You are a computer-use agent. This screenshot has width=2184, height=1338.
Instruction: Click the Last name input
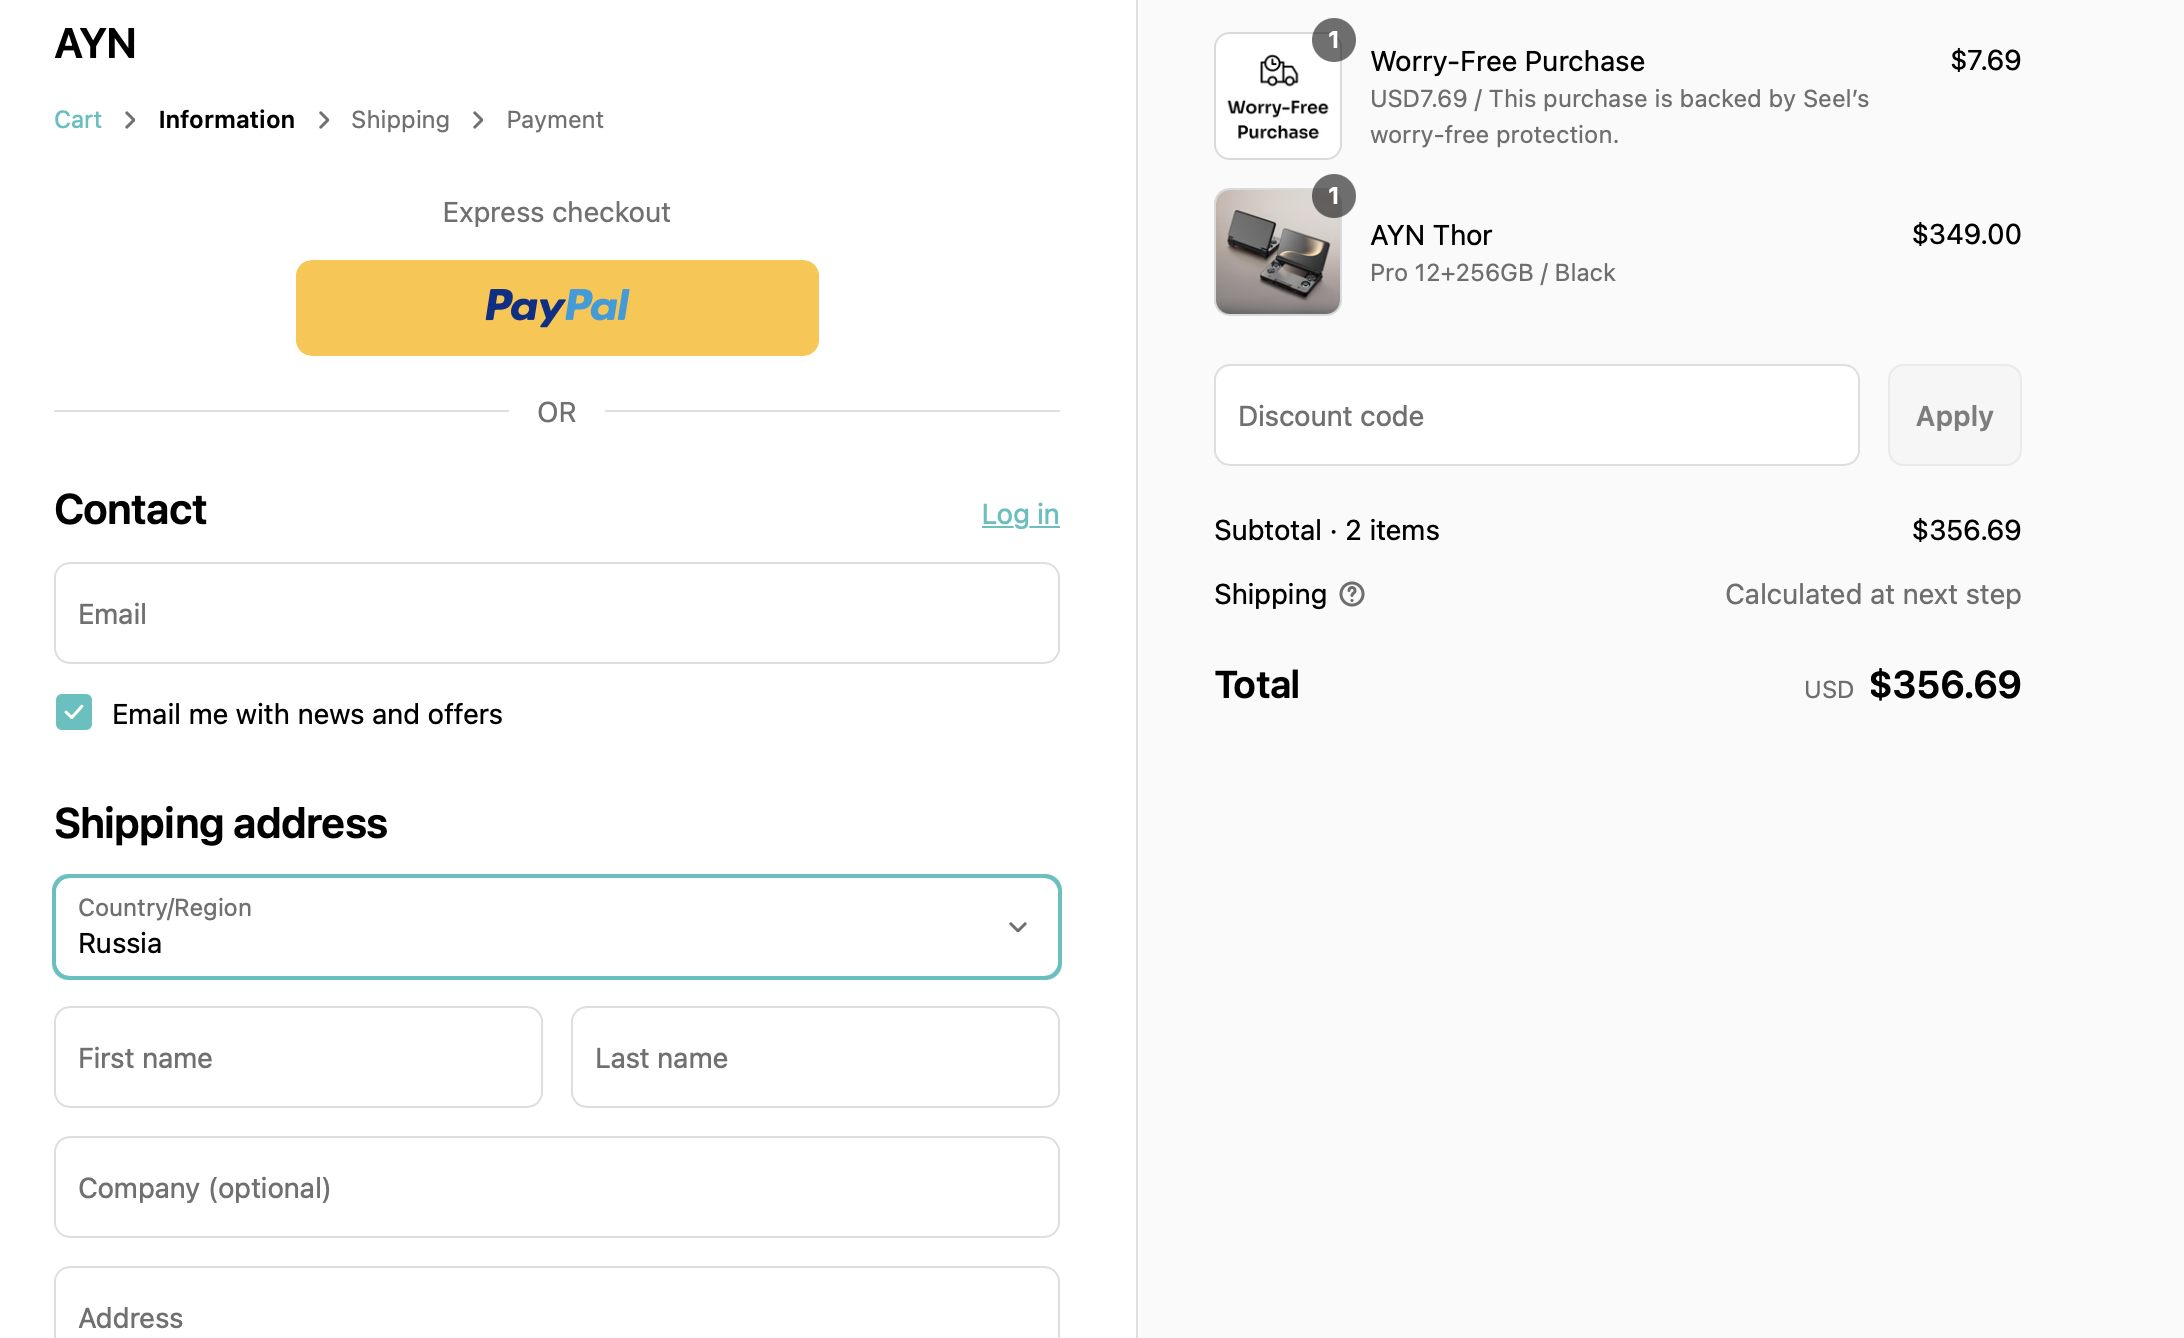[x=814, y=1057]
